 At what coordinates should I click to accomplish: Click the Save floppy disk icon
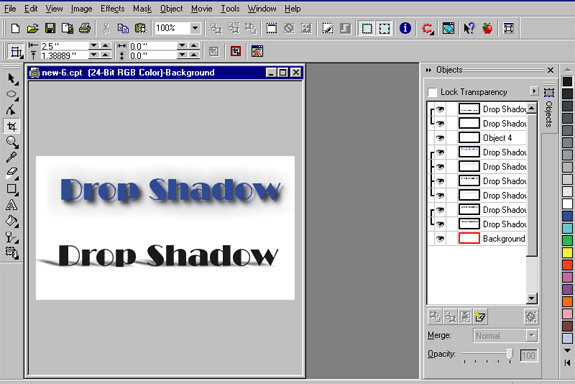tap(50, 28)
